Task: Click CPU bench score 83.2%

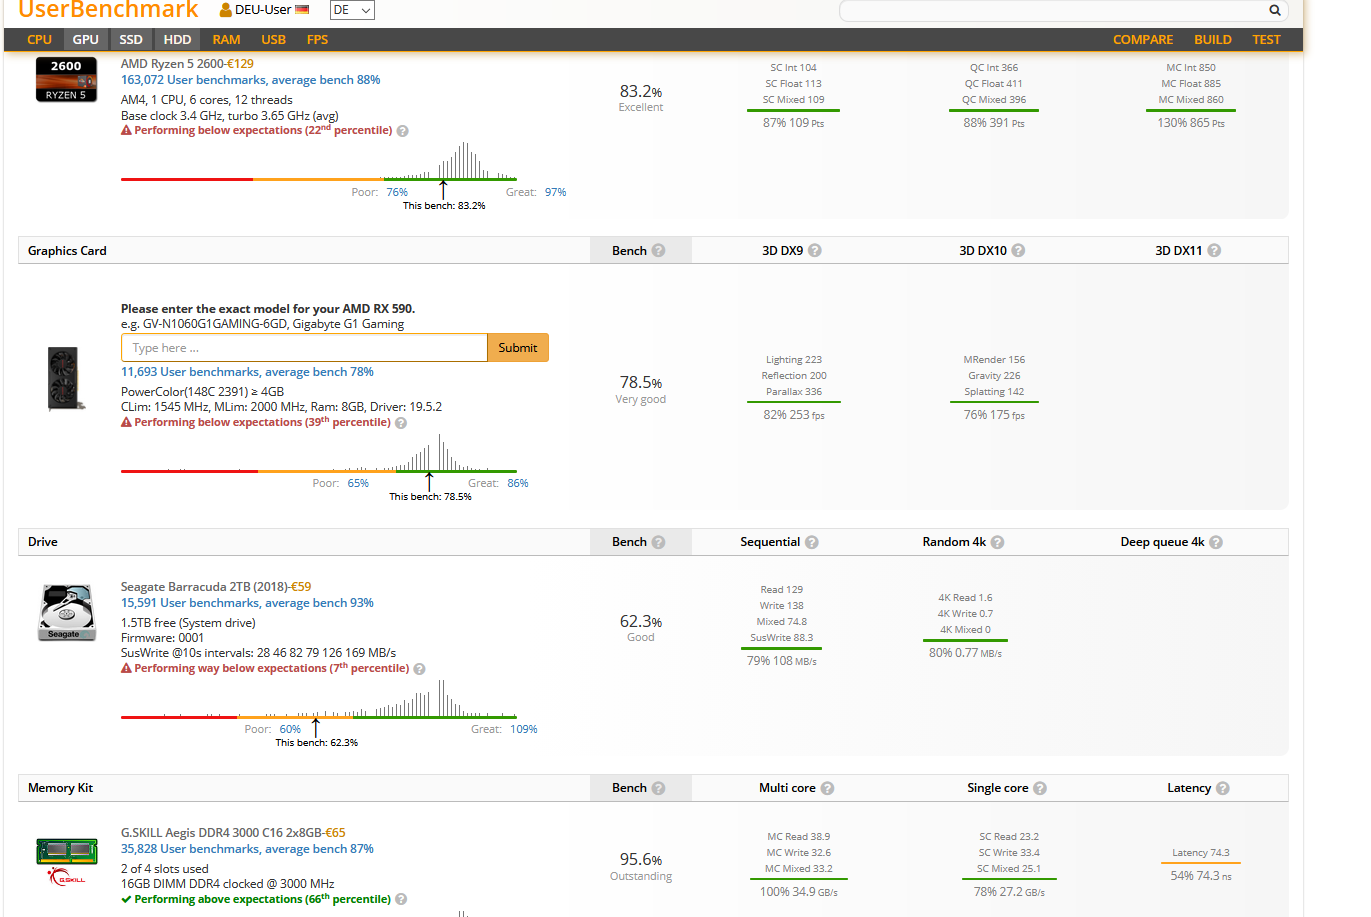Action: coord(640,91)
